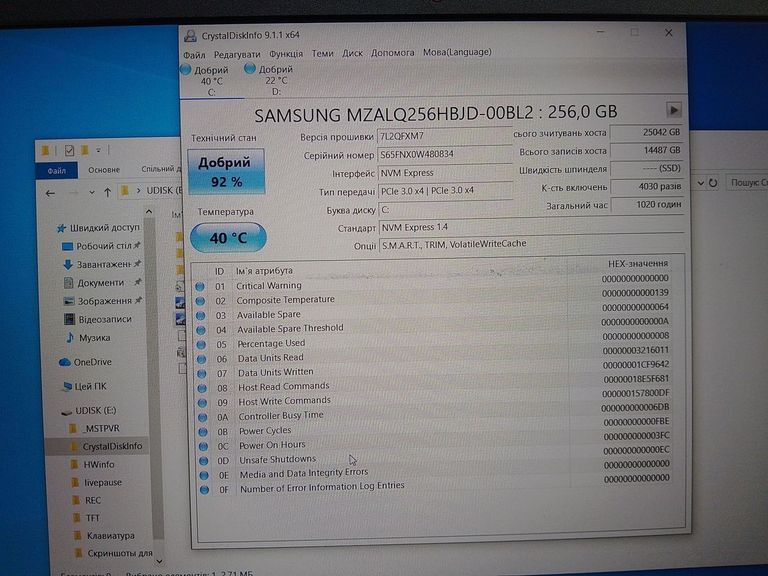Click the status dot for Power Cycles
768x576 pixels.
(x=203, y=432)
